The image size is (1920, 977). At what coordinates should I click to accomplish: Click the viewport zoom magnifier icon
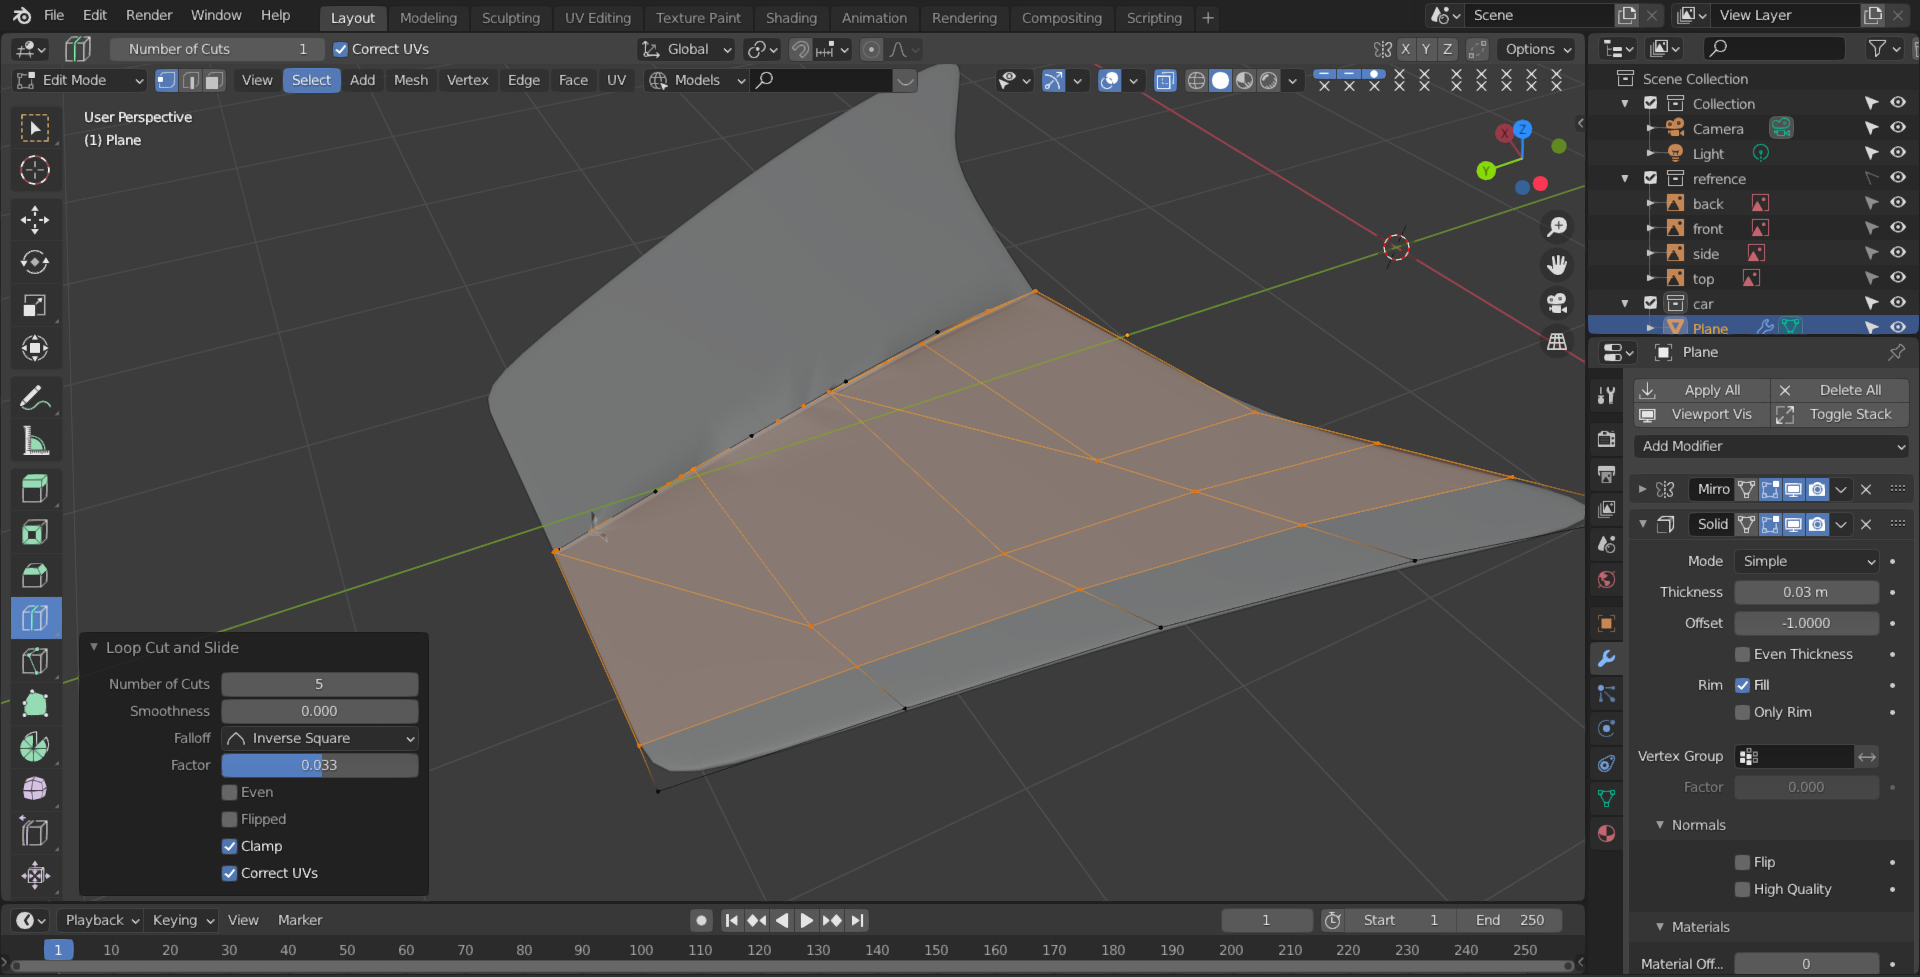coord(1557,227)
